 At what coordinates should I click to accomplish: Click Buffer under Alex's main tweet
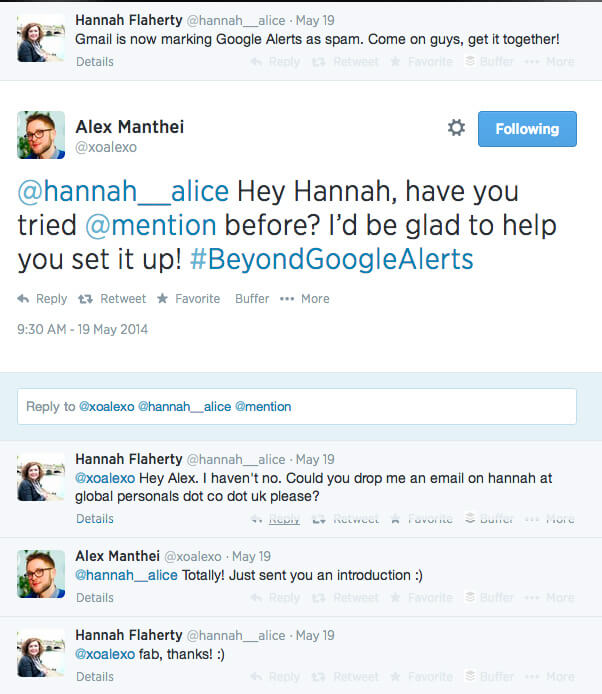click(252, 299)
